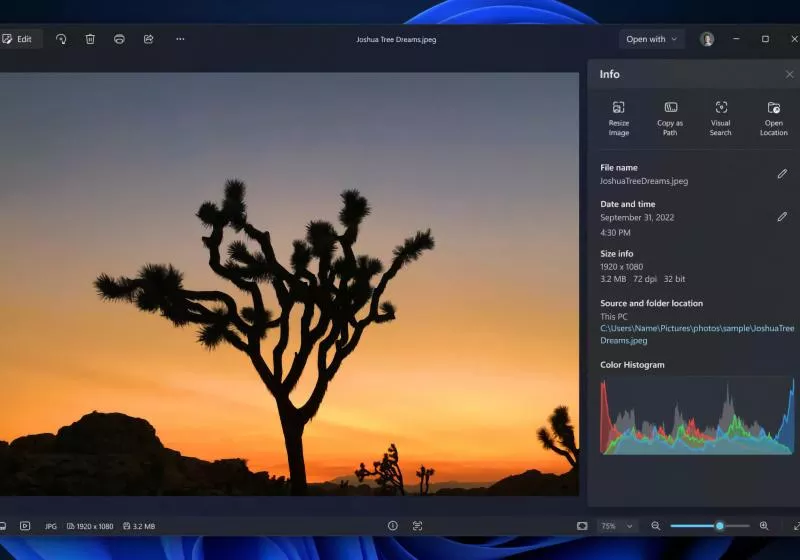Minimize the Photos window

click(736, 39)
